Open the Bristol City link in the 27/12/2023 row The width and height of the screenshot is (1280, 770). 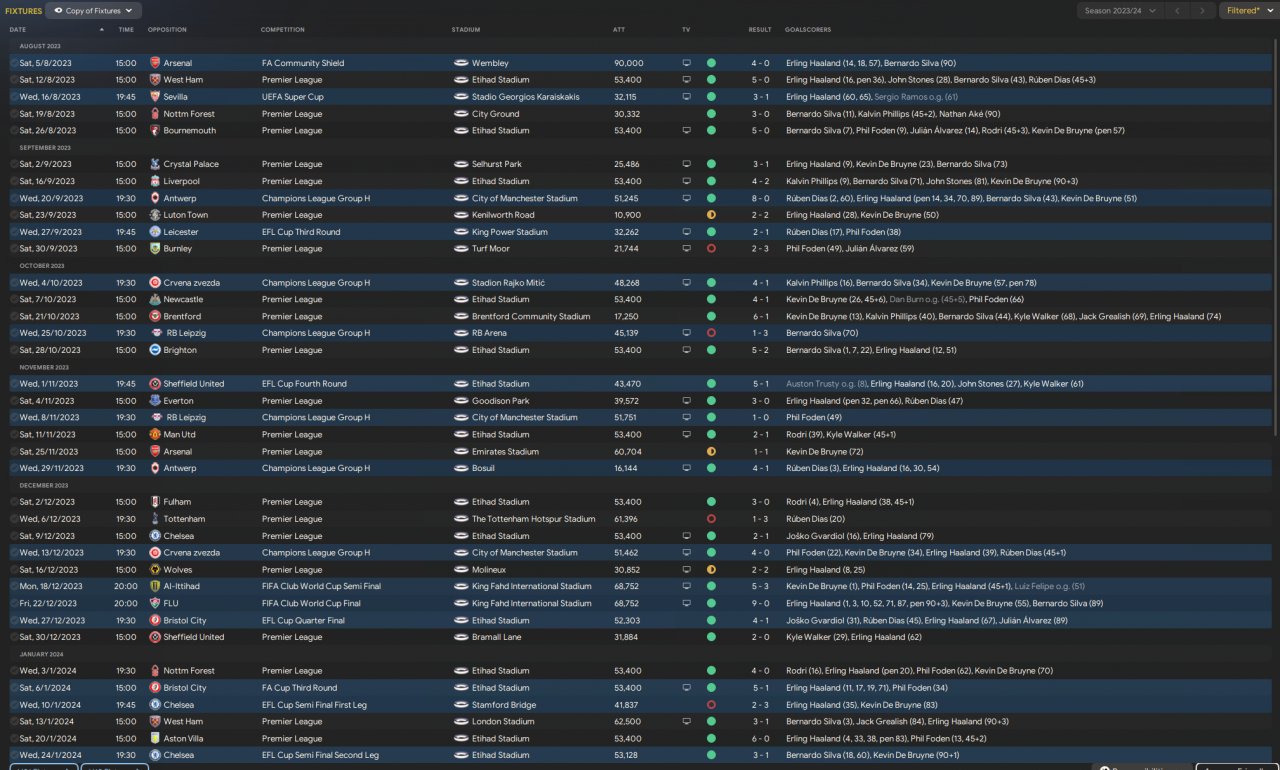(x=185, y=621)
